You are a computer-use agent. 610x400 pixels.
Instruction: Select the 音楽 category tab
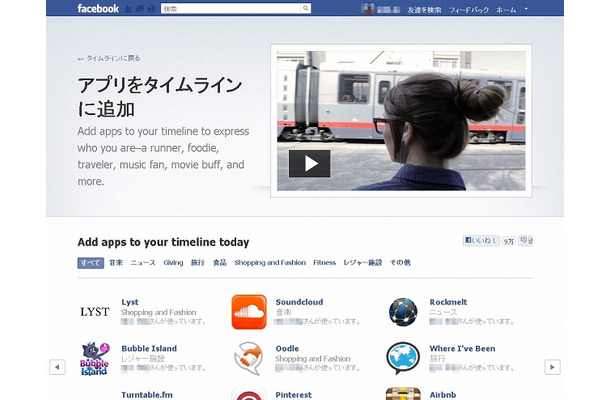(x=116, y=263)
